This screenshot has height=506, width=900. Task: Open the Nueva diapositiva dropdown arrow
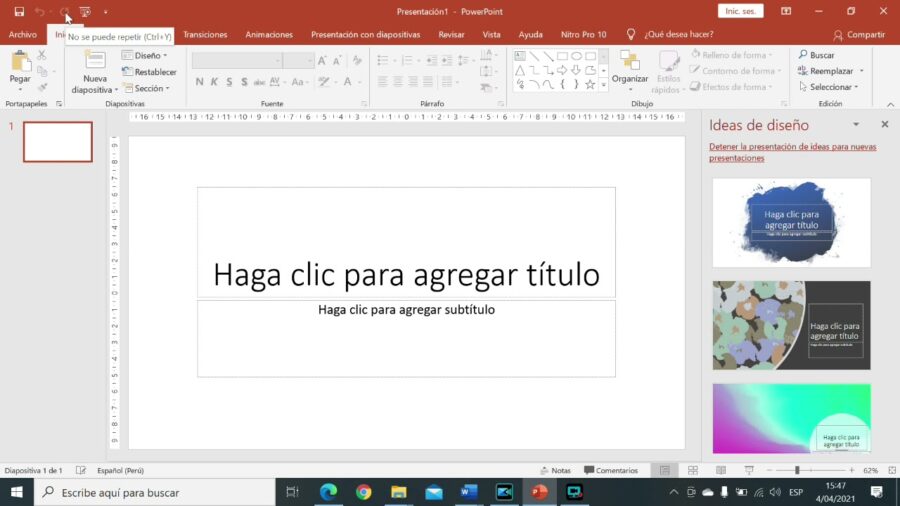tap(116, 90)
